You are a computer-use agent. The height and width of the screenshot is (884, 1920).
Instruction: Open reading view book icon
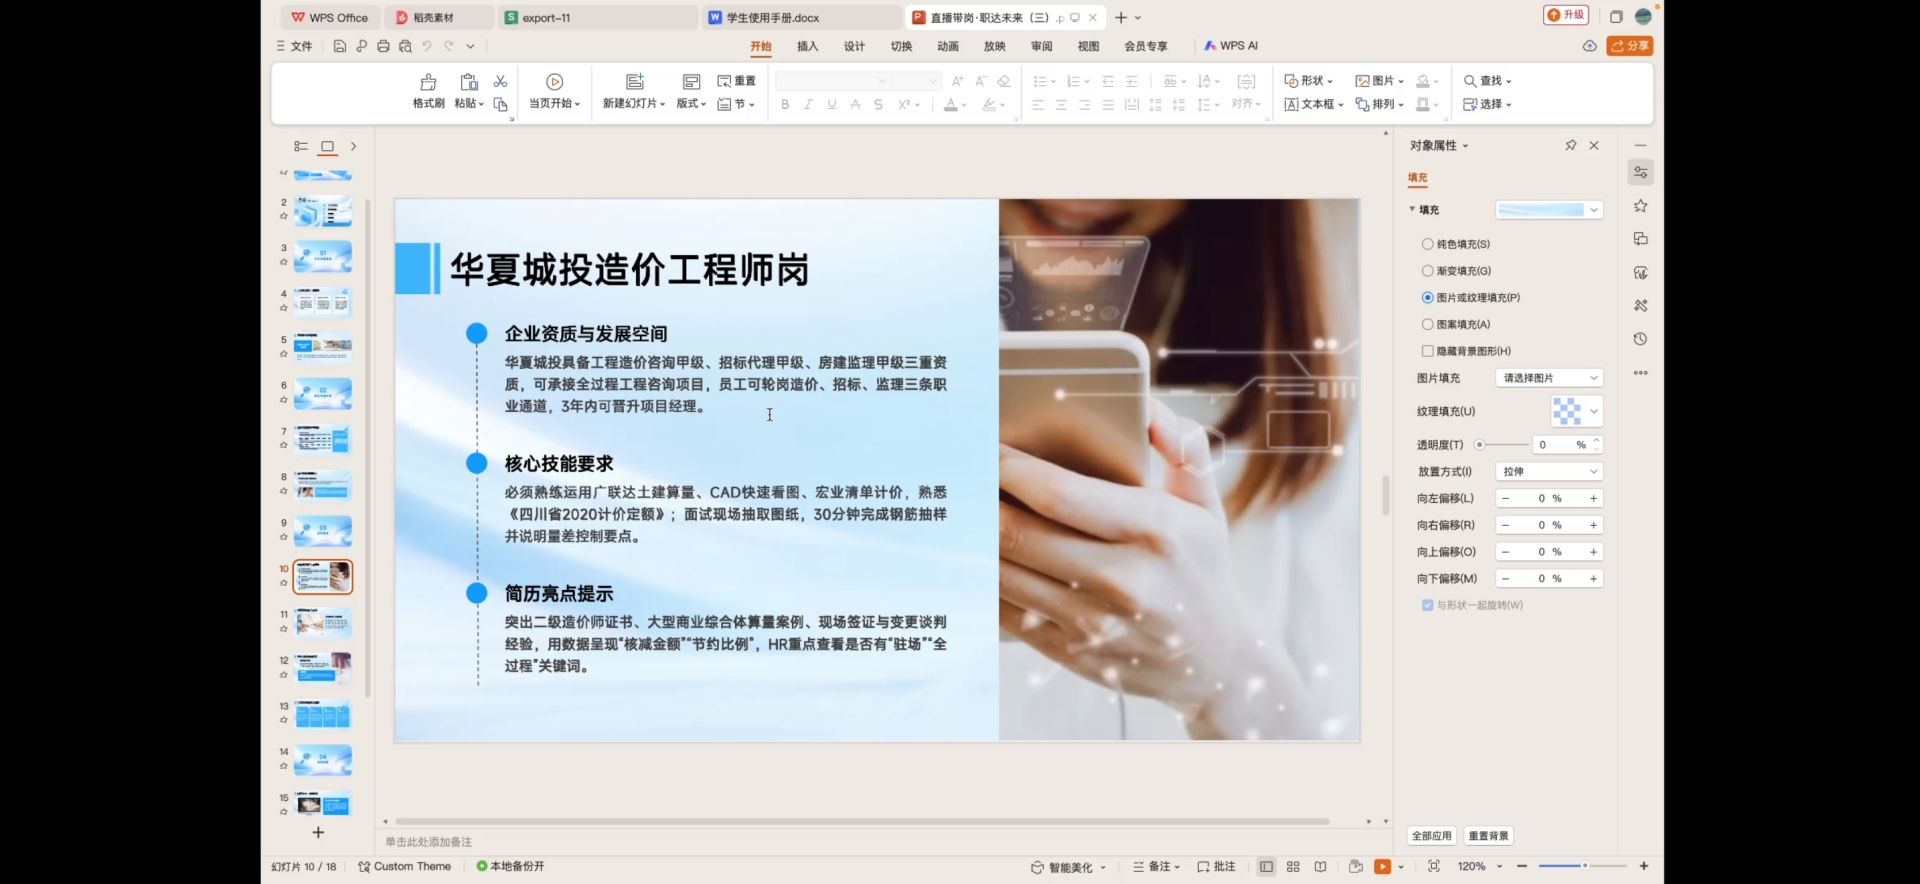1320,867
